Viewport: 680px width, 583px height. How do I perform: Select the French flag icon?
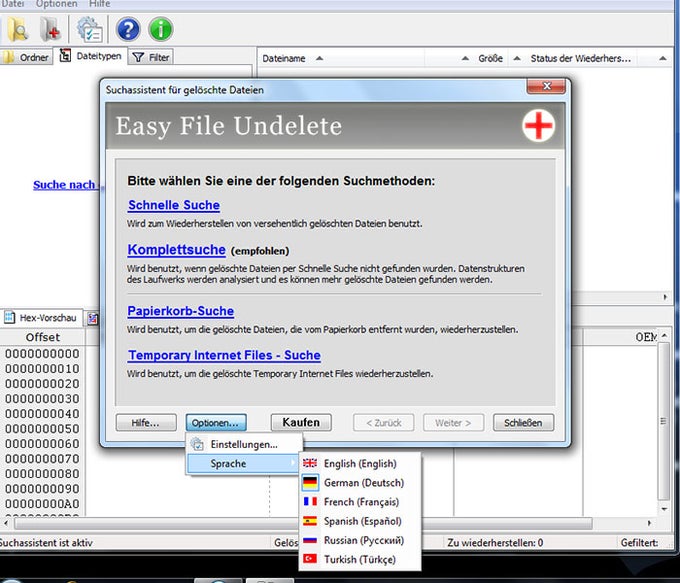coord(310,501)
